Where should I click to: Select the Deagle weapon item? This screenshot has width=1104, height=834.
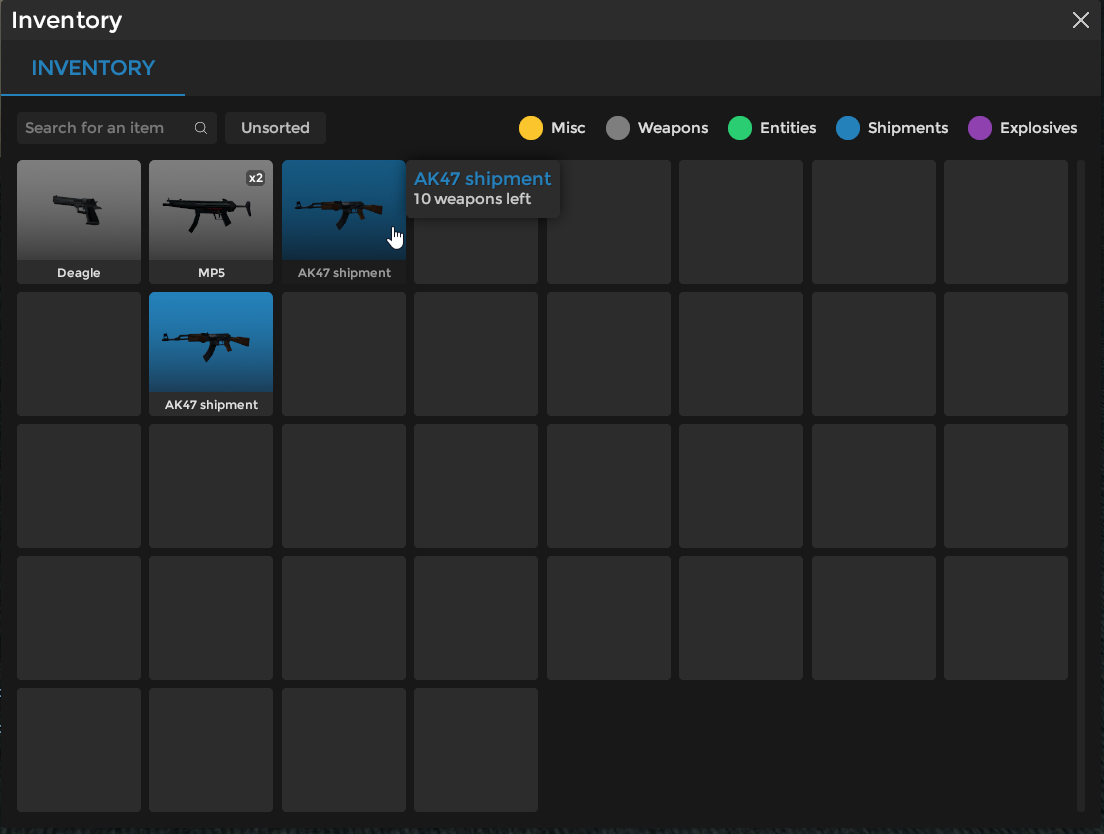point(79,222)
